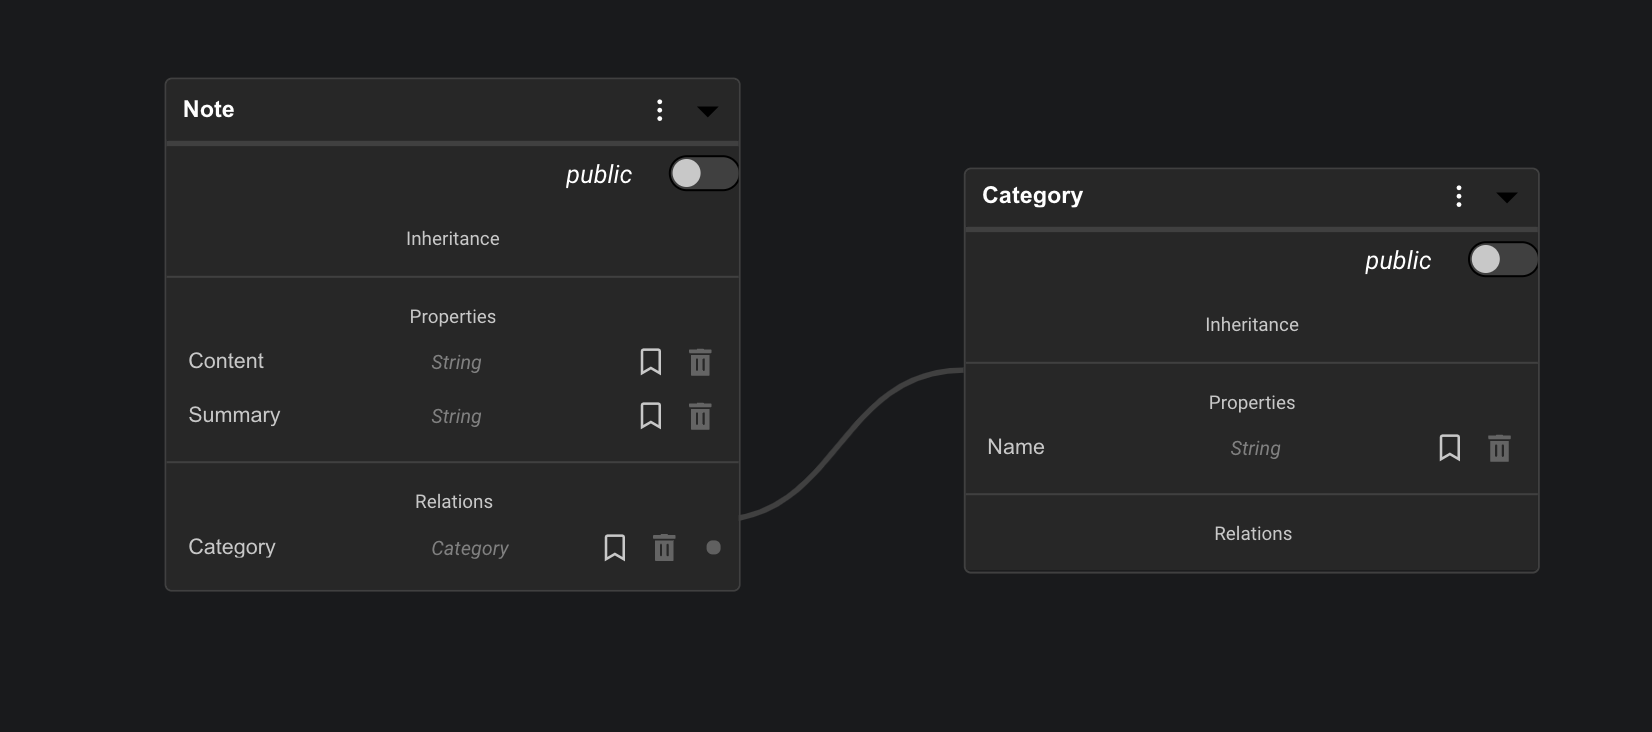
Task: Click bookmark icon for Content property
Action: (650, 362)
